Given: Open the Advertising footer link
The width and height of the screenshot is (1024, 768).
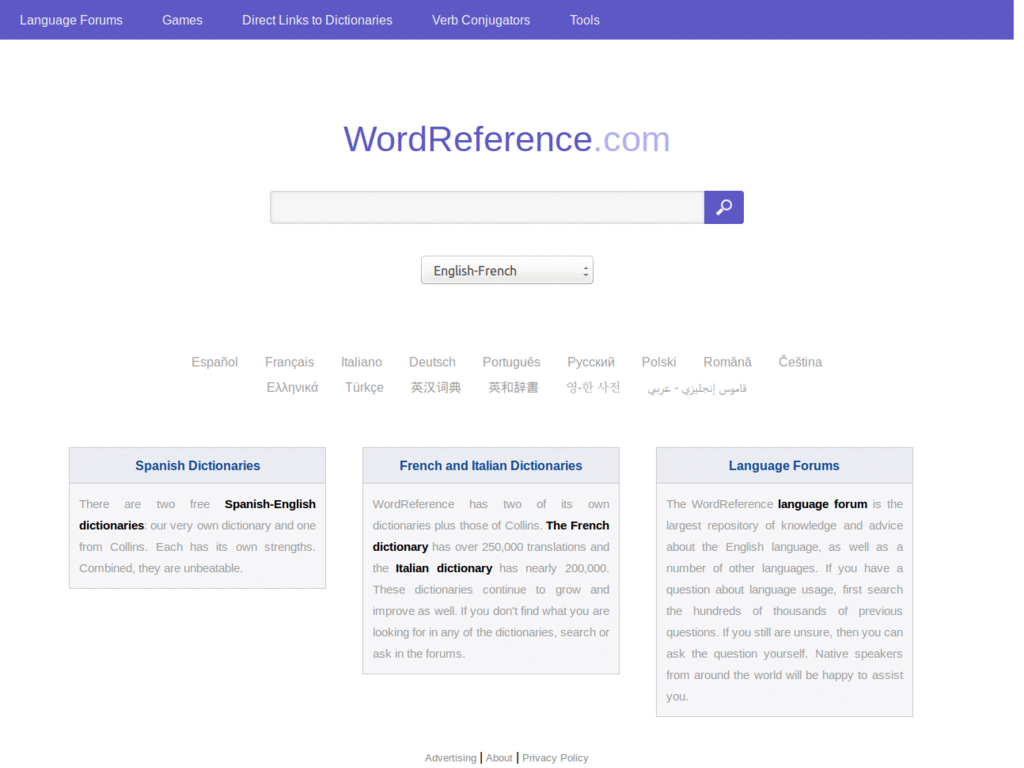Looking at the screenshot, I should point(451,758).
